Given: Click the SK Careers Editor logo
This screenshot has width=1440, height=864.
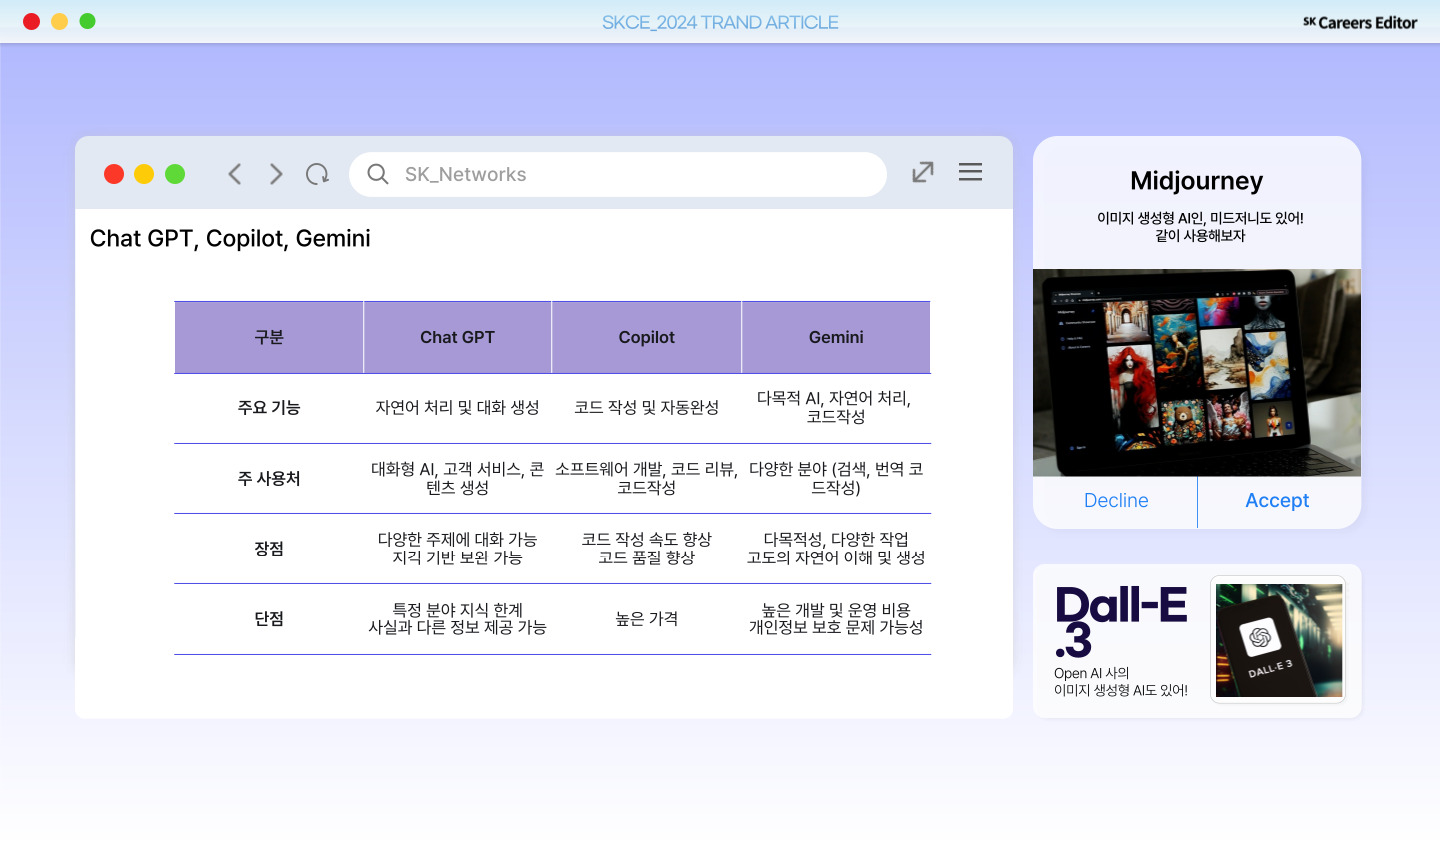Looking at the screenshot, I should tap(1360, 22).
